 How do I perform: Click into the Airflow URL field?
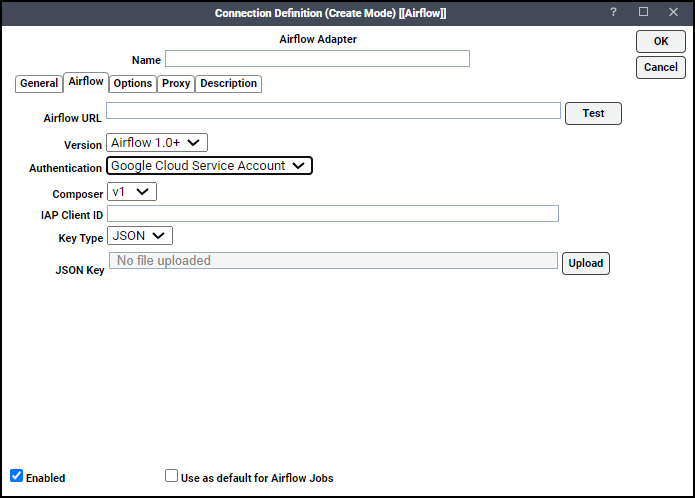click(333, 110)
